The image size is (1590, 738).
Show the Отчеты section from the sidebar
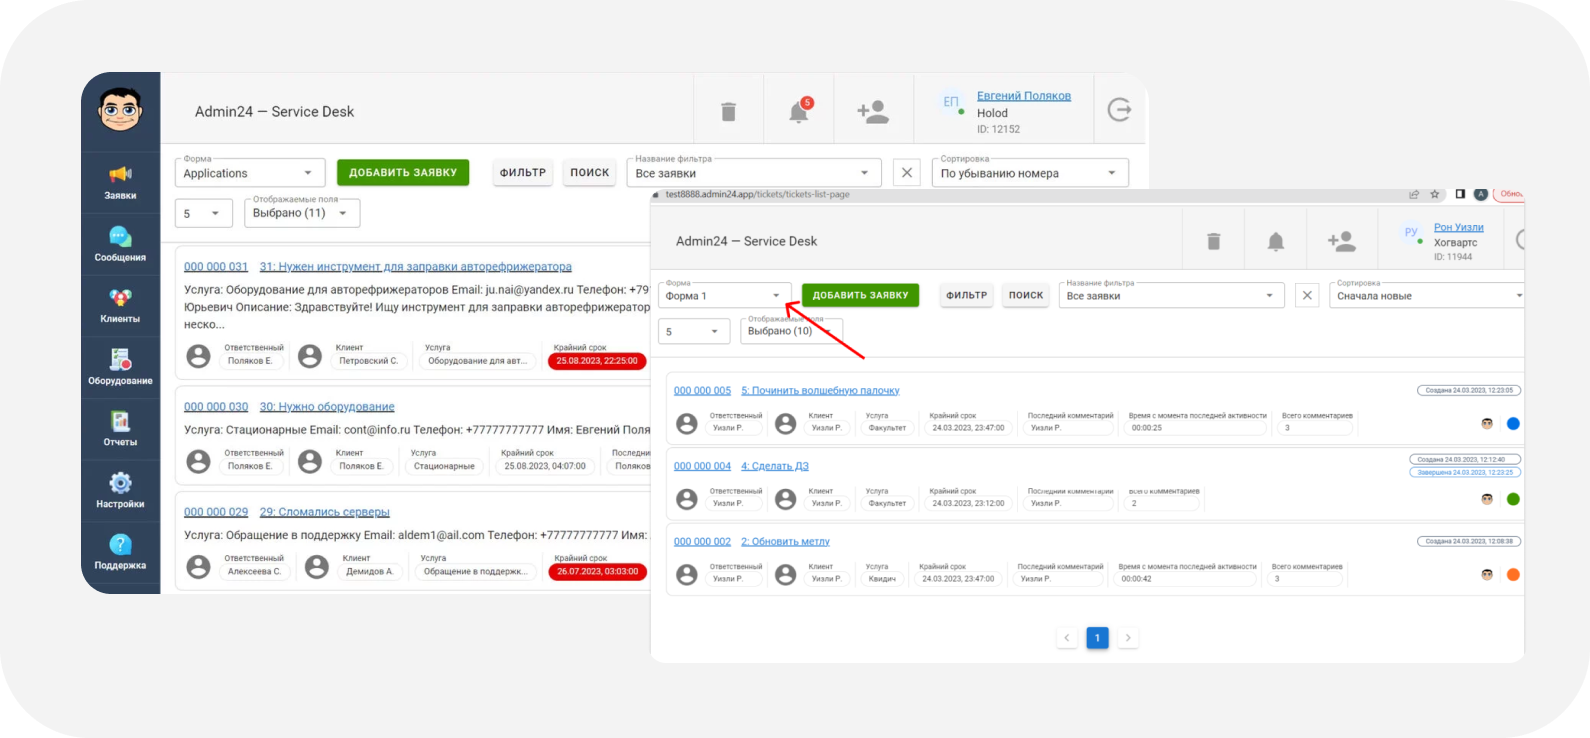pos(120,430)
